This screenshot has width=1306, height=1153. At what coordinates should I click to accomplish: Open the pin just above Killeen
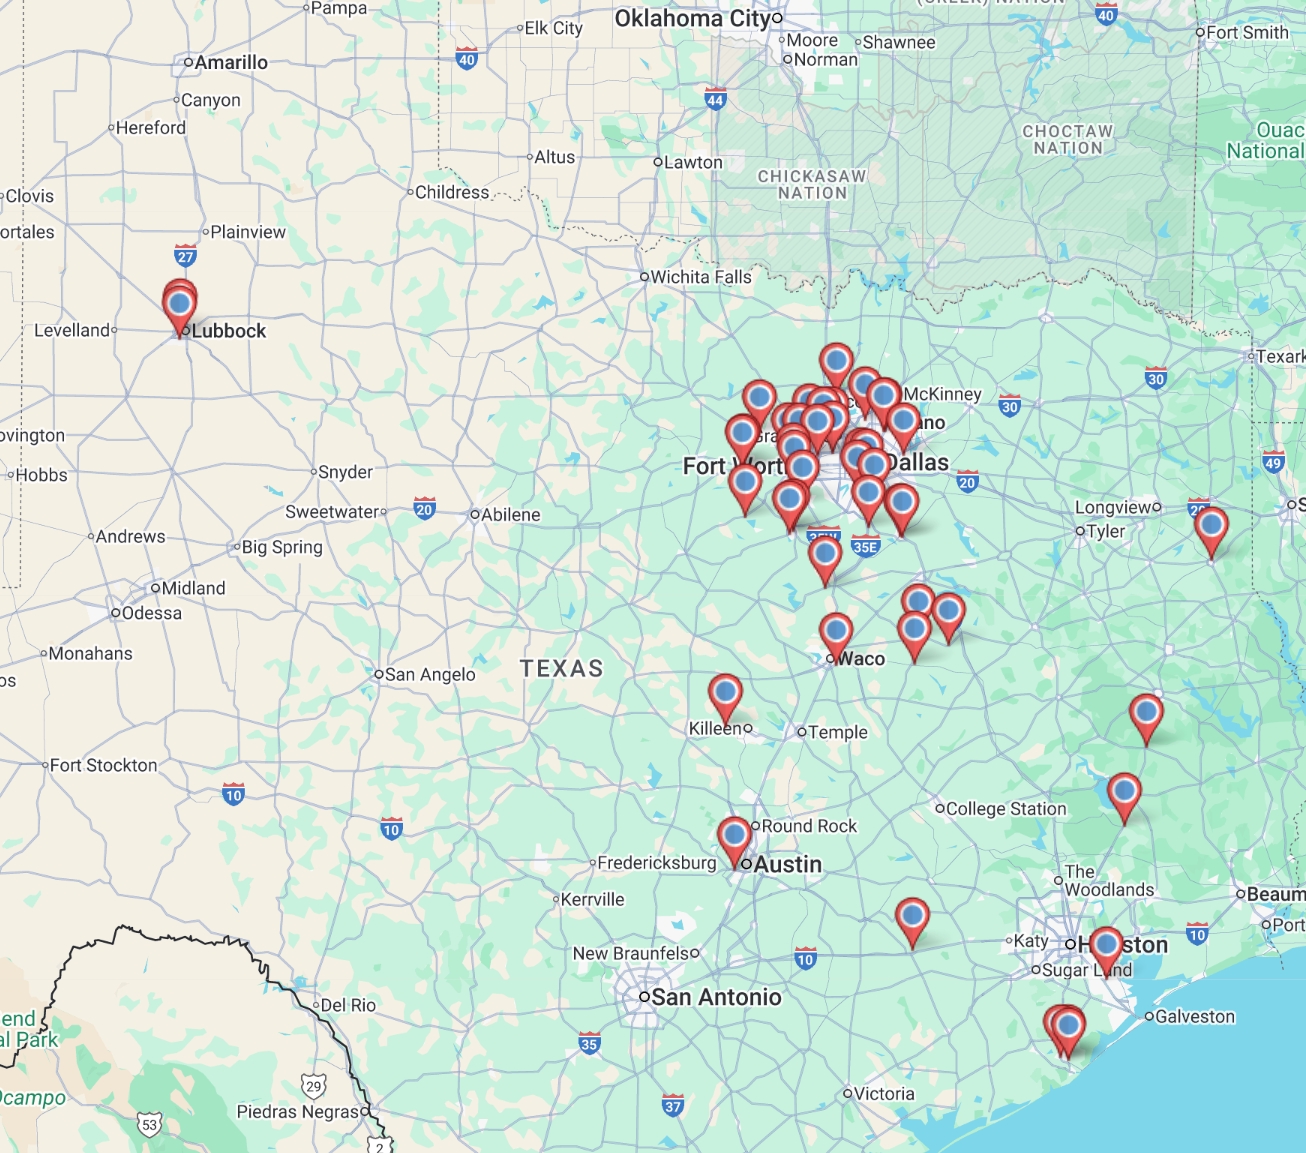[725, 698]
